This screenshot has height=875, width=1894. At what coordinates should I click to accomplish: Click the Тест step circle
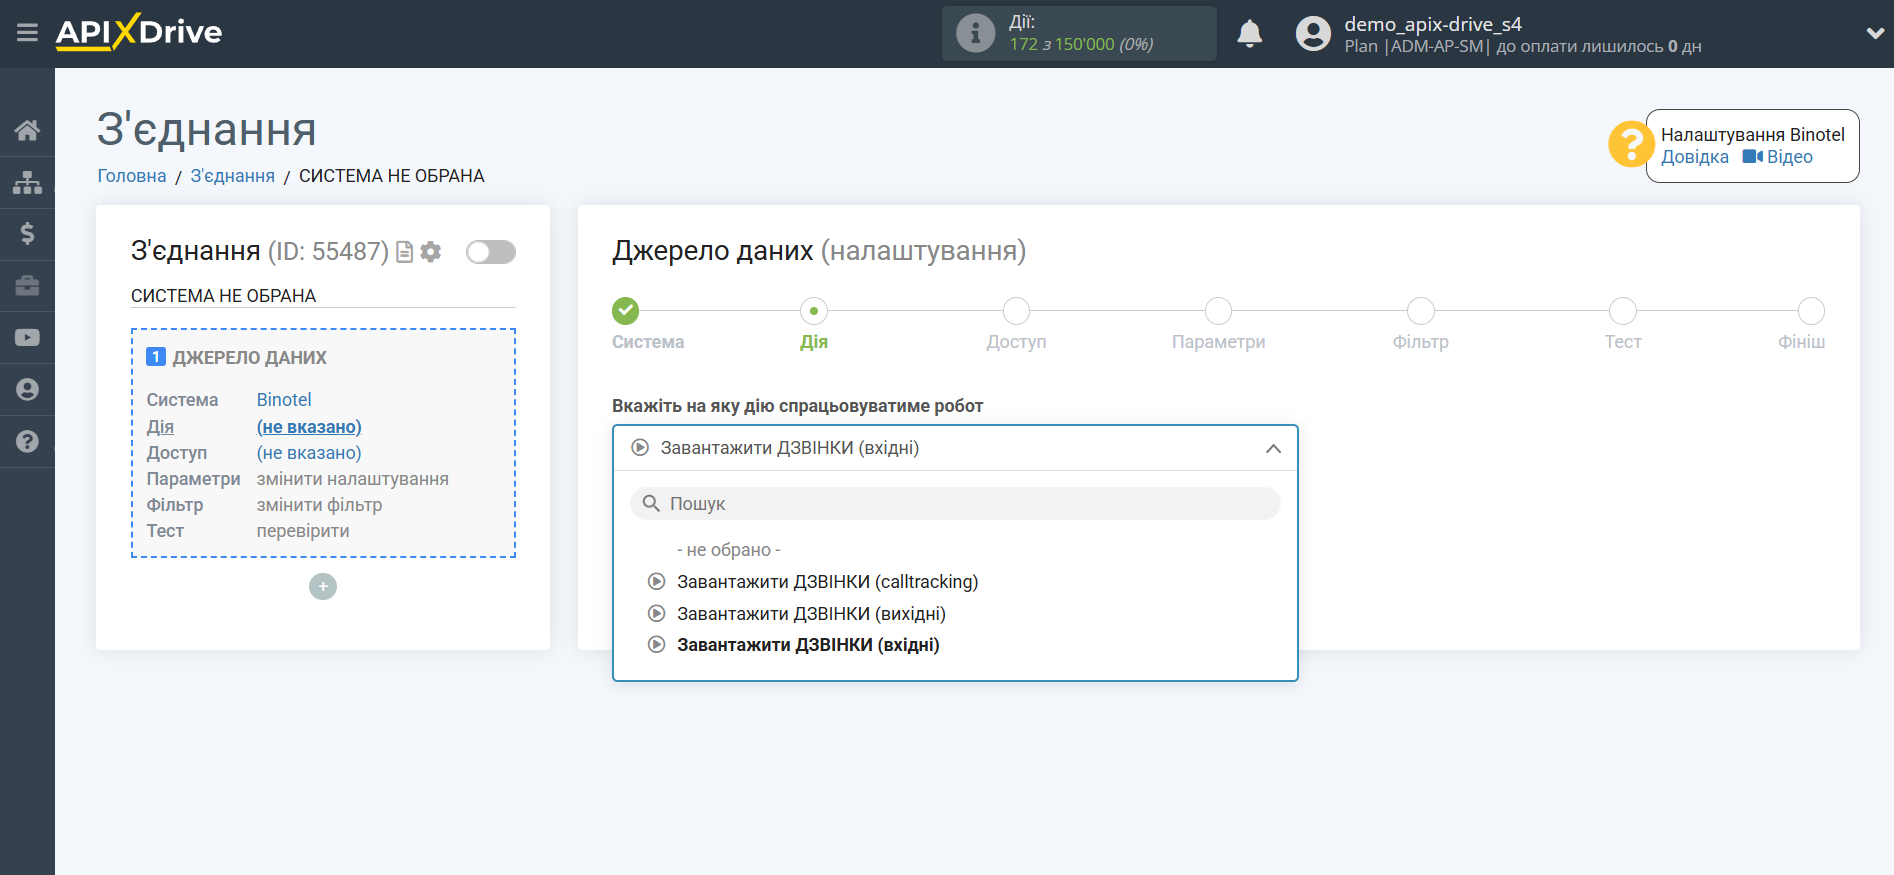1622,311
